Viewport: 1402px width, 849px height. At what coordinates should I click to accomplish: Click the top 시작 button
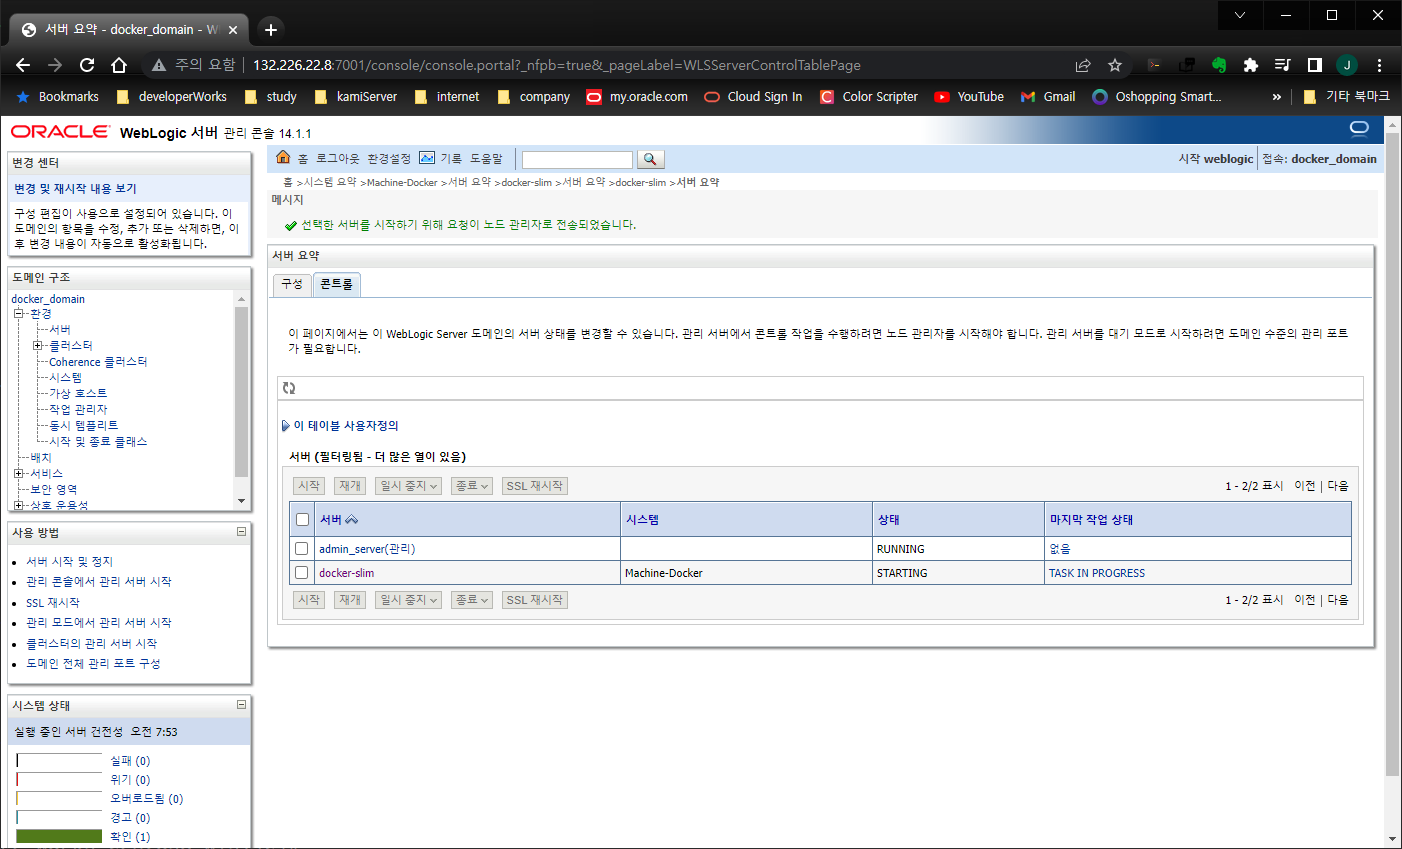[309, 486]
